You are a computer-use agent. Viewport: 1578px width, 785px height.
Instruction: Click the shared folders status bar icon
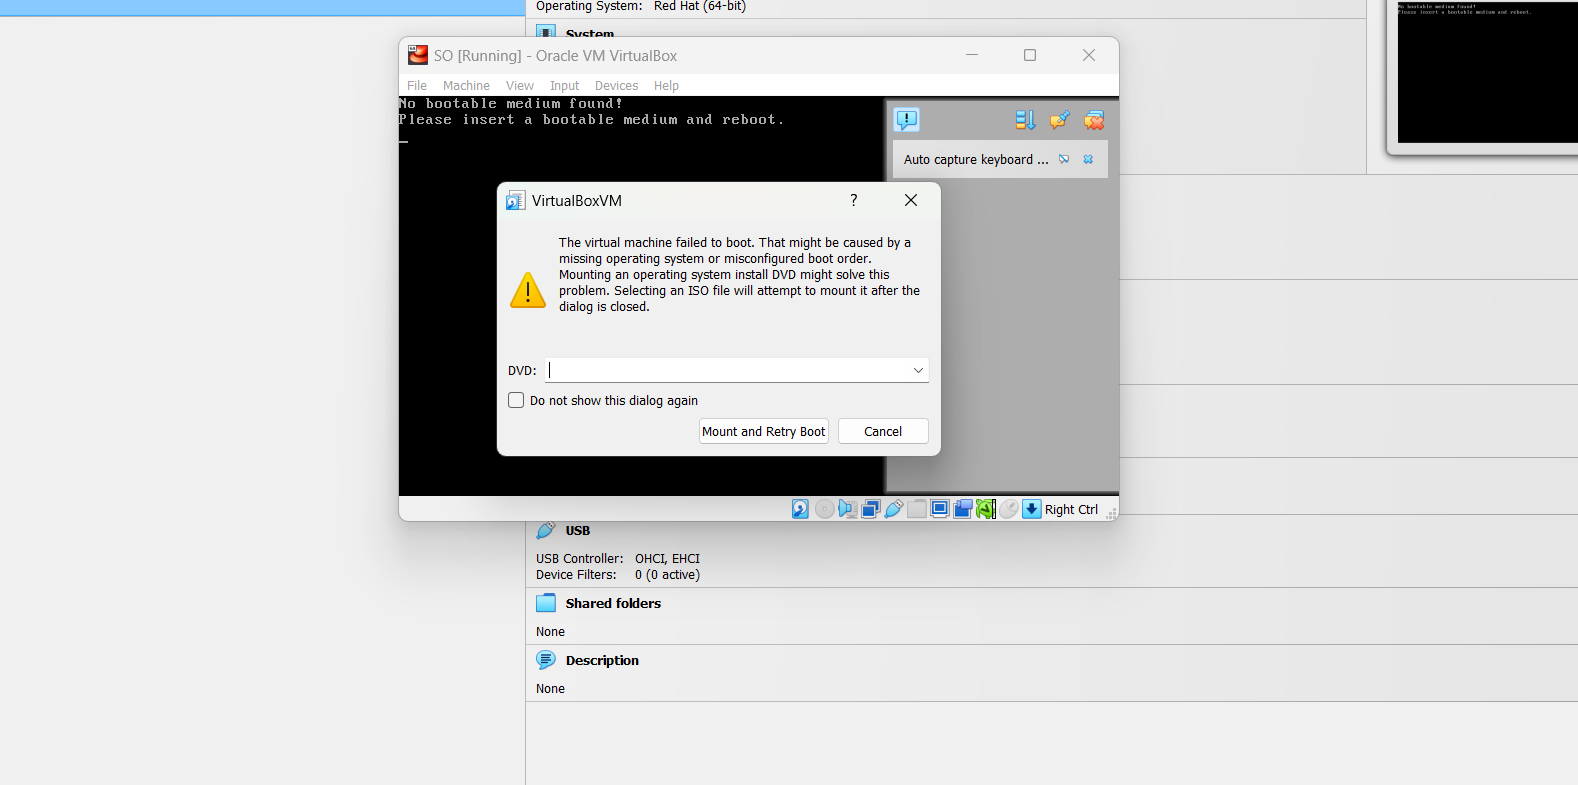(x=916, y=509)
